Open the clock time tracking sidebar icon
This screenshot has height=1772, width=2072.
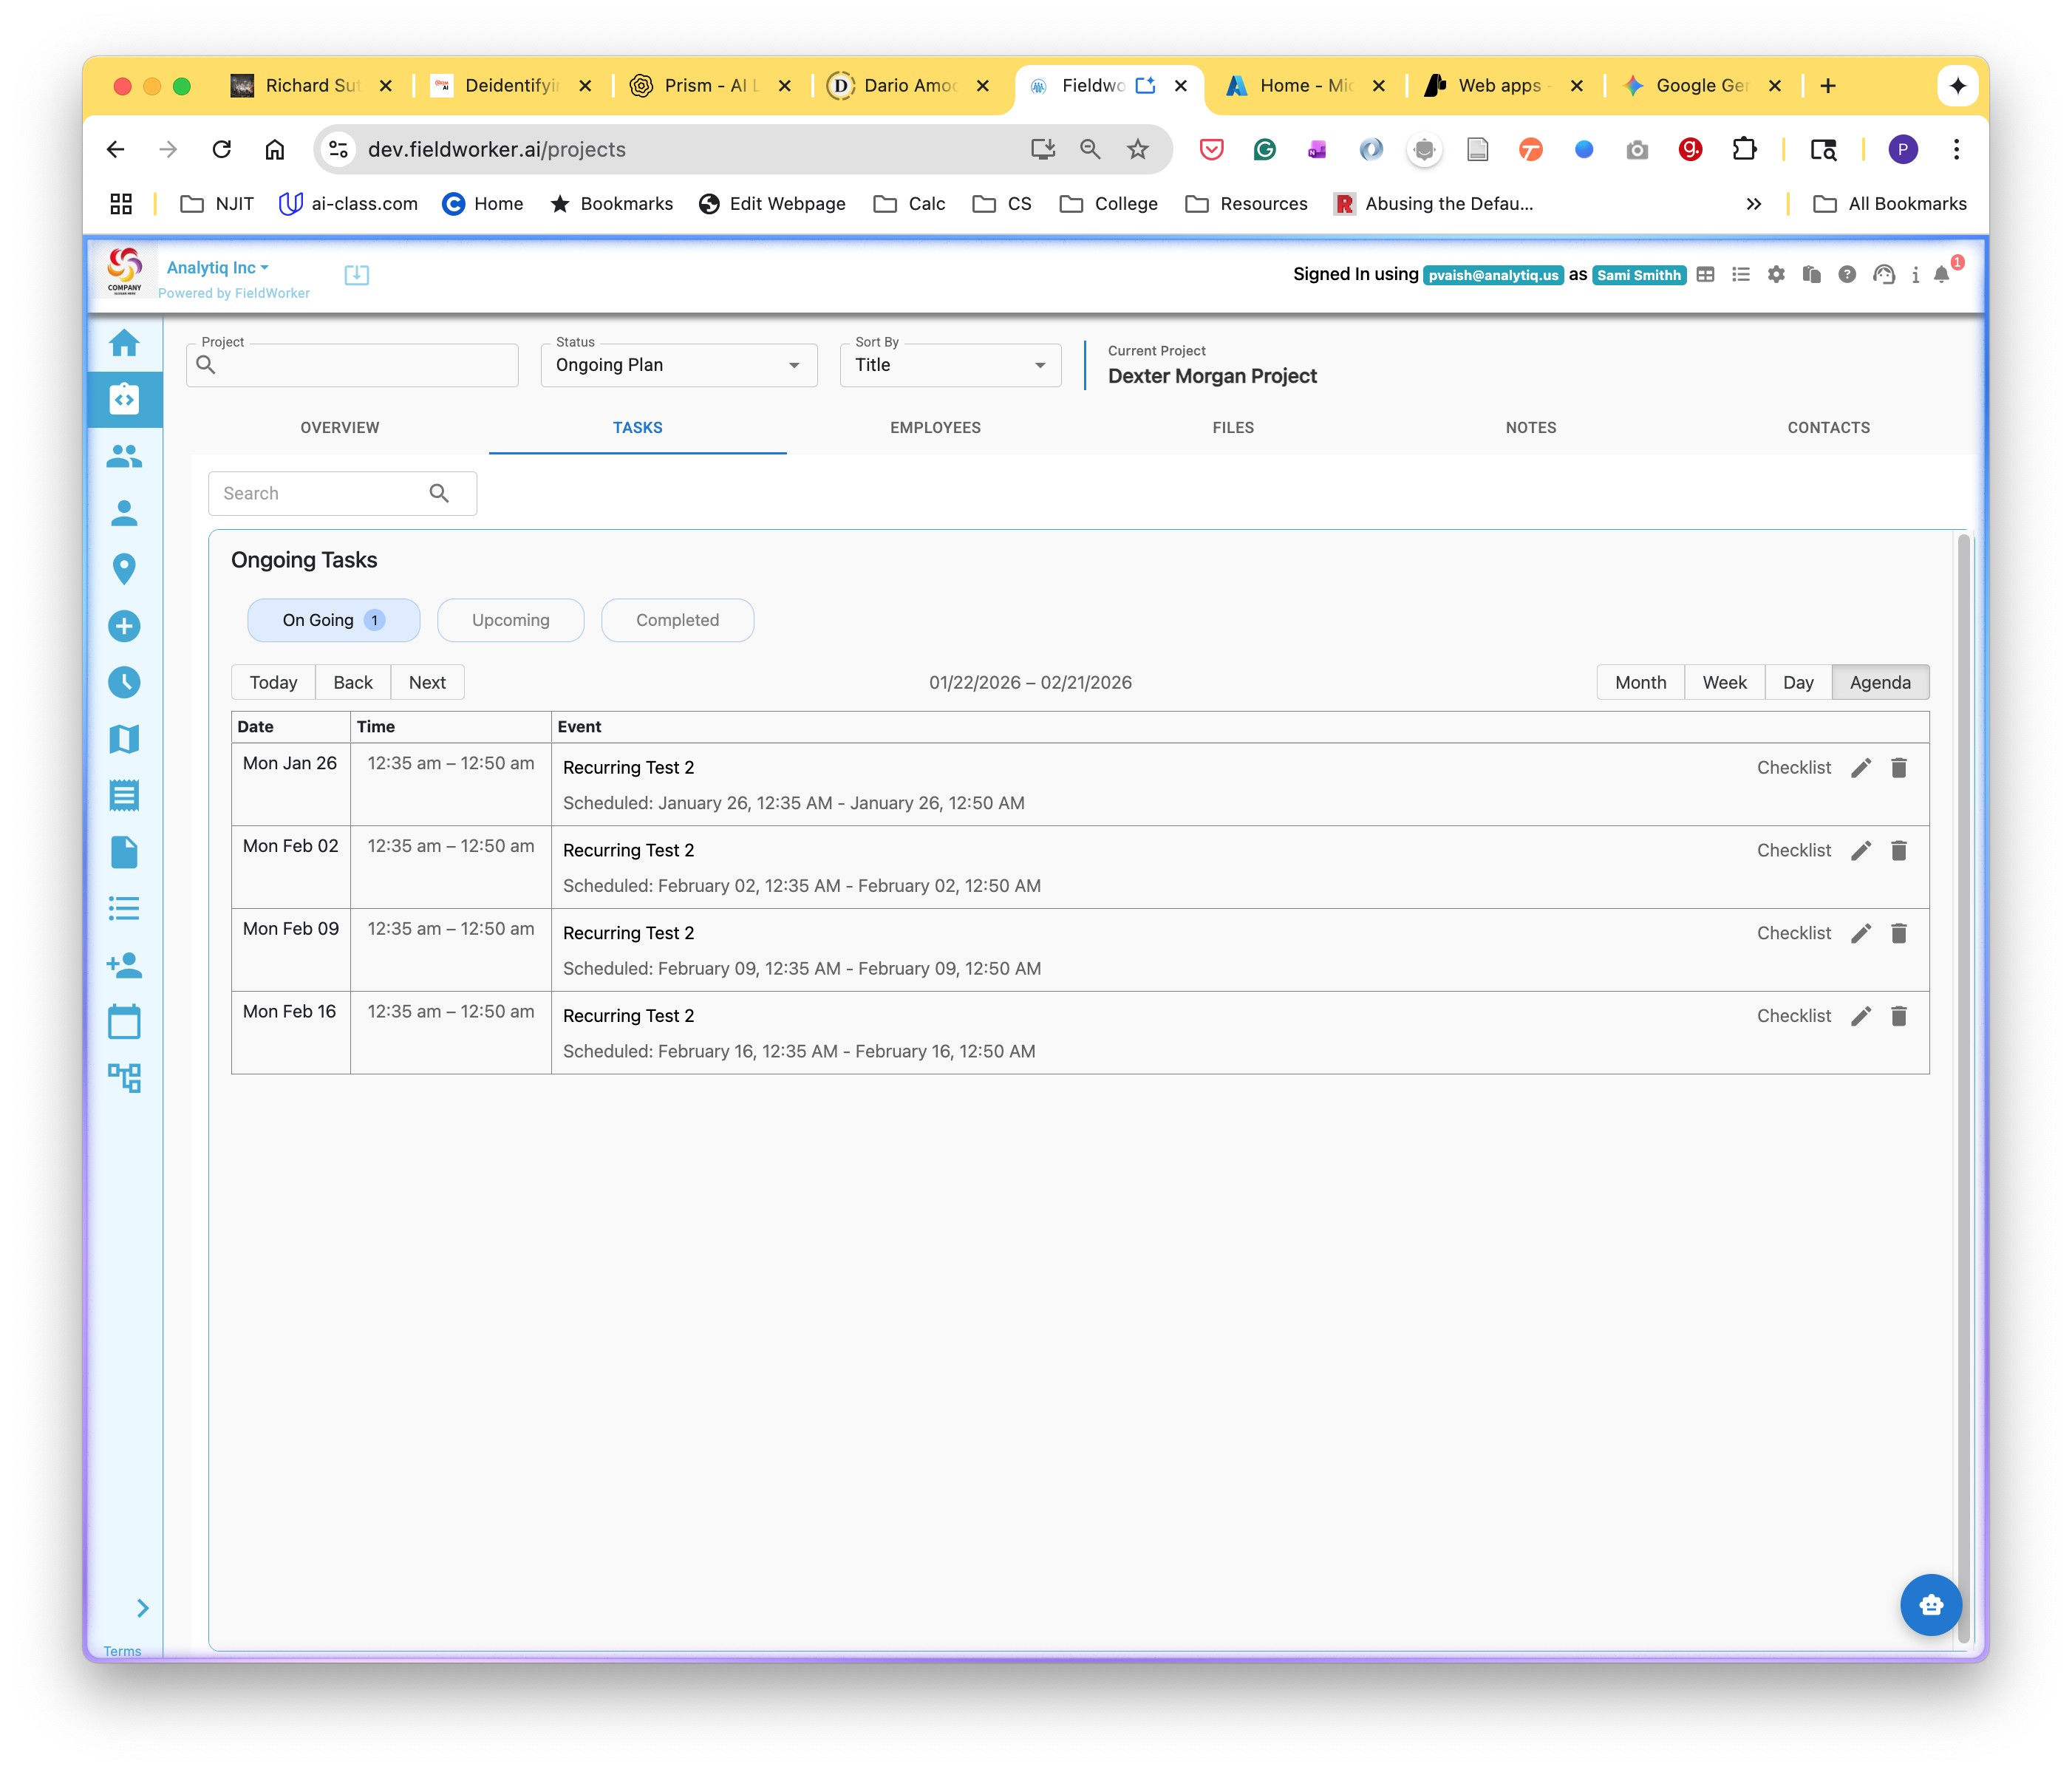tap(124, 683)
